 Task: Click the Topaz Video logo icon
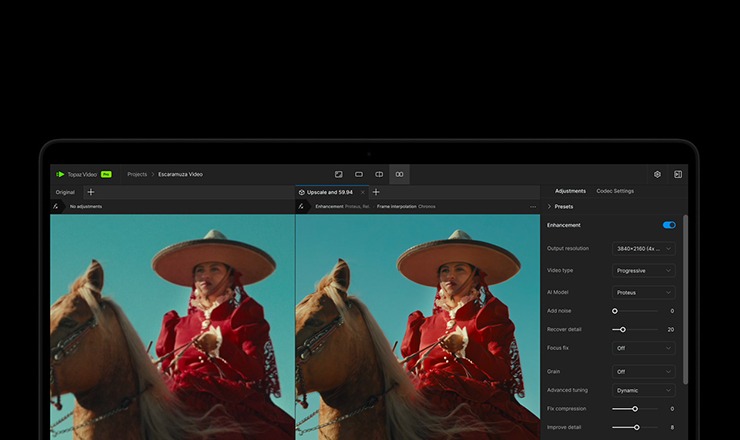(x=60, y=174)
